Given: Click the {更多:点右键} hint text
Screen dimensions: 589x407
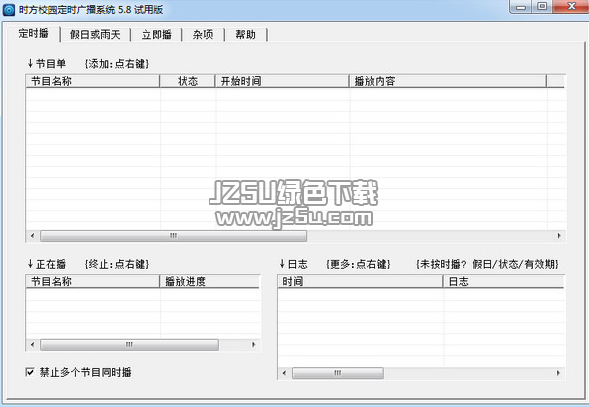Looking at the screenshot, I should point(358,264).
